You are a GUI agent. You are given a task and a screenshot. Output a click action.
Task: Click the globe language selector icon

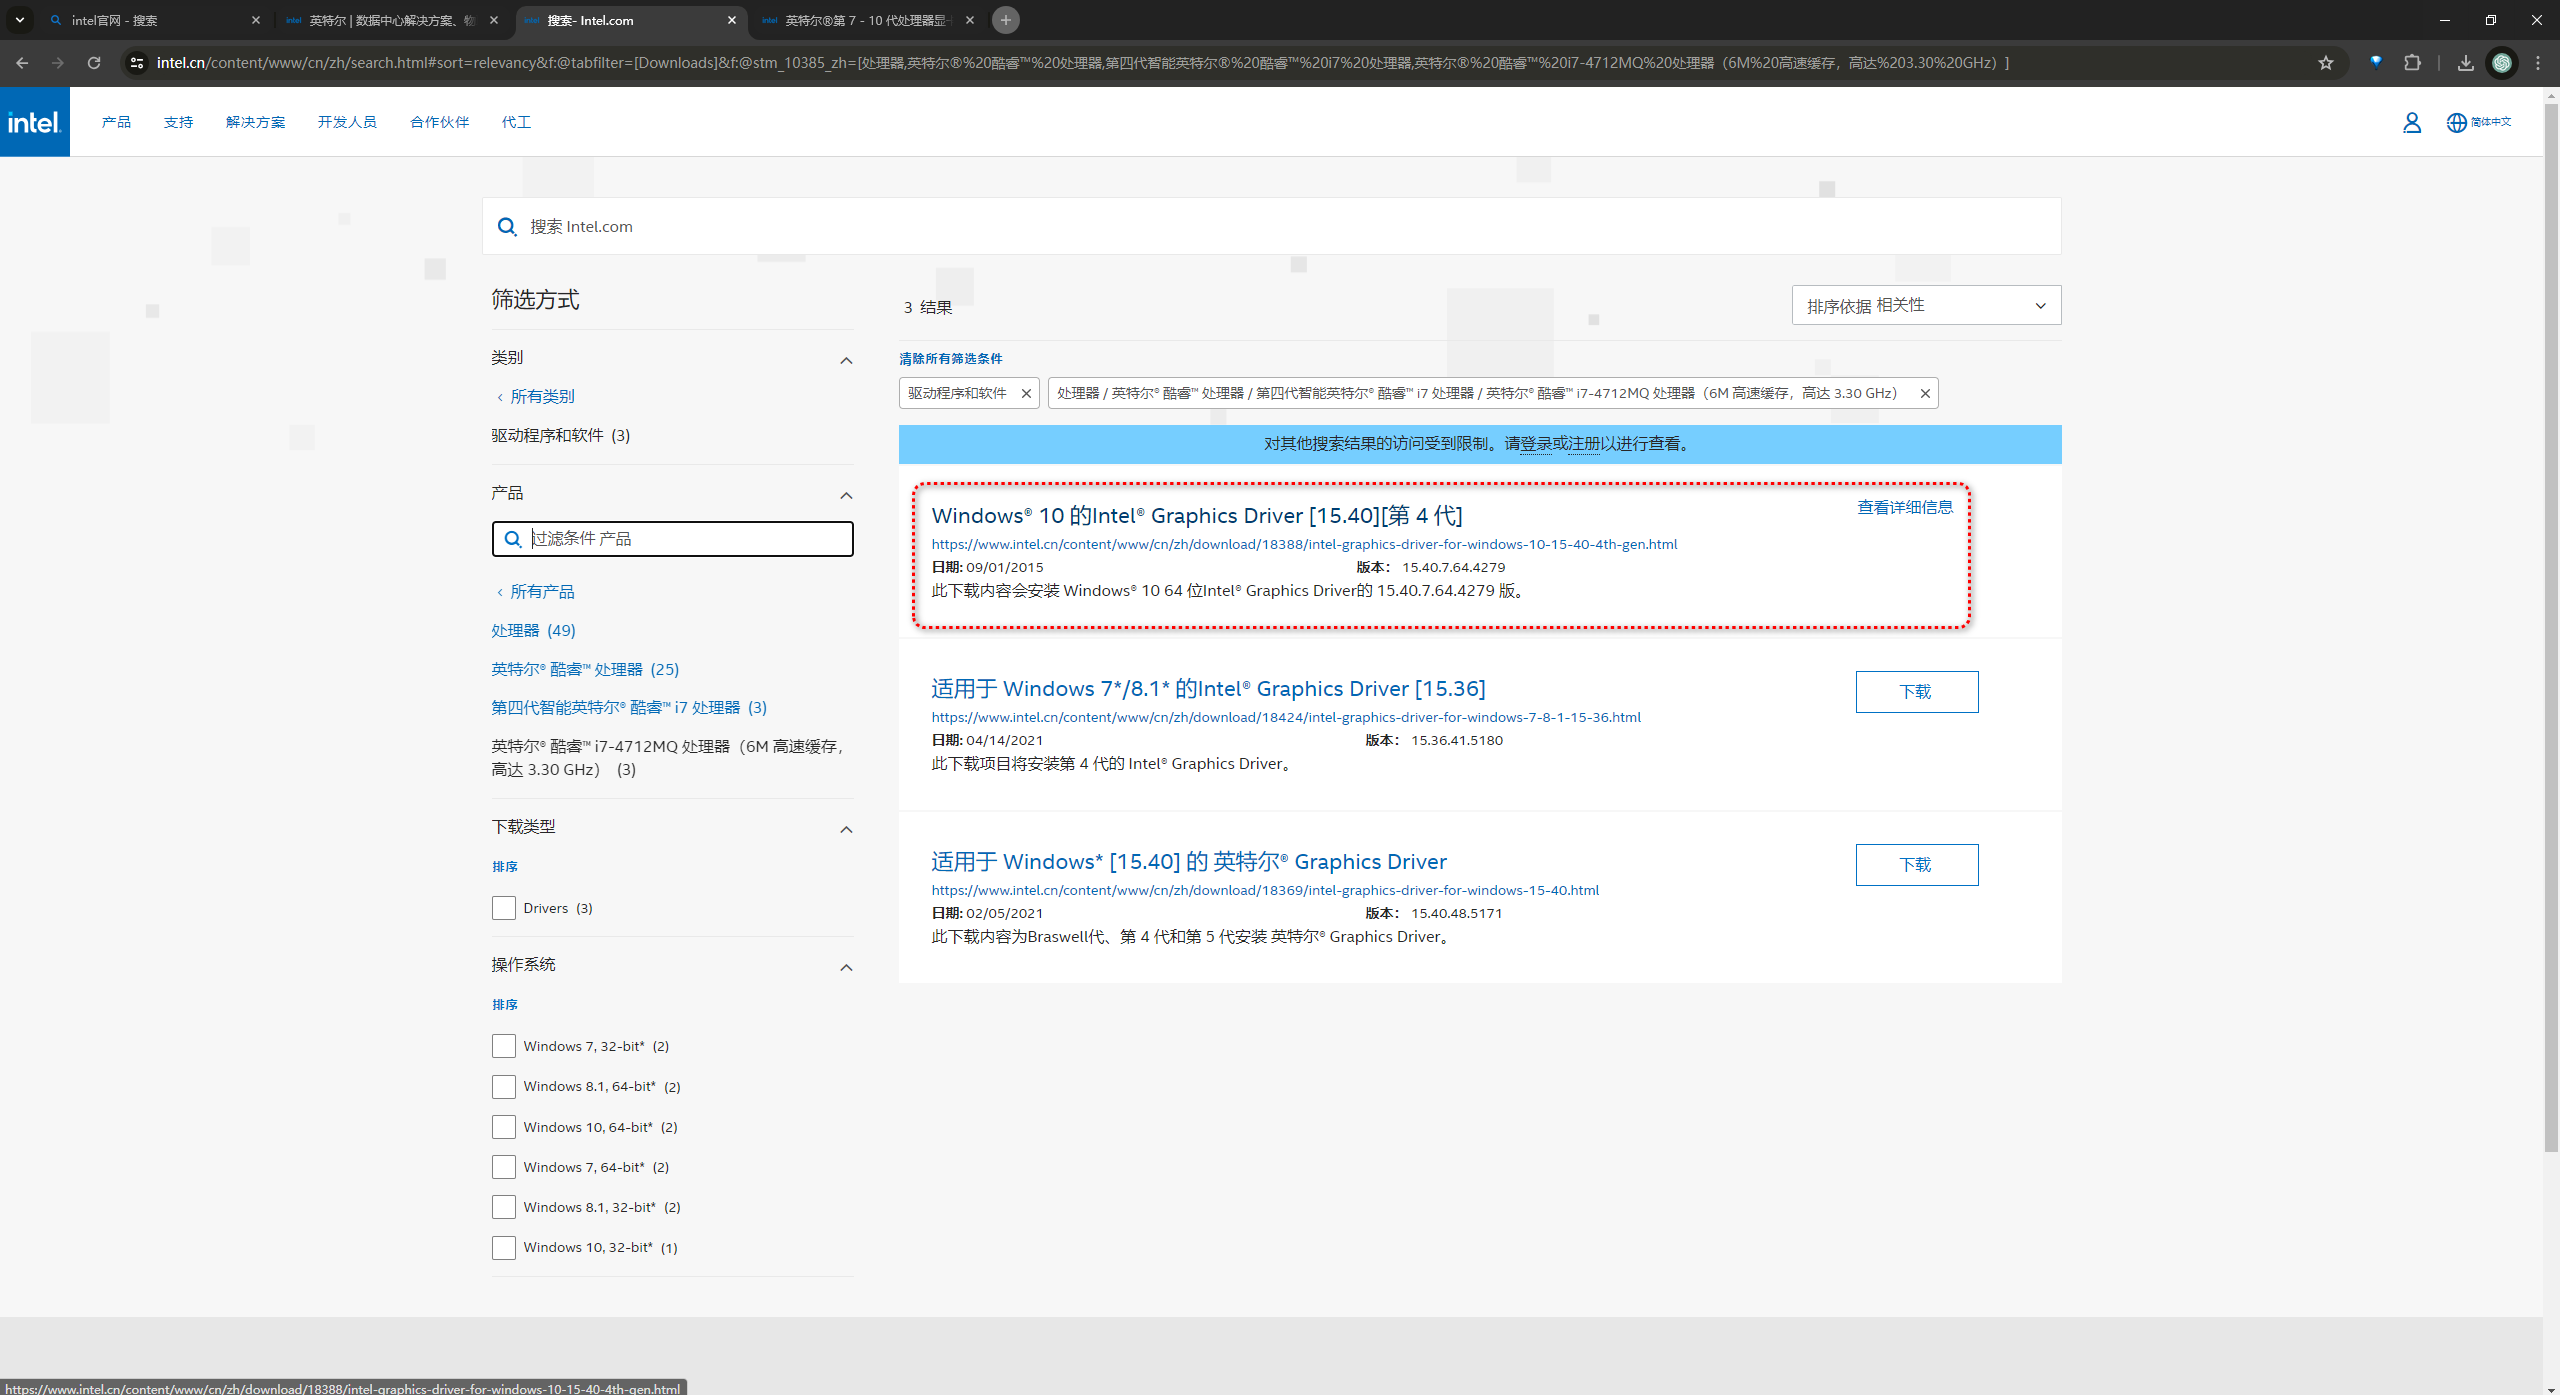click(2456, 122)
